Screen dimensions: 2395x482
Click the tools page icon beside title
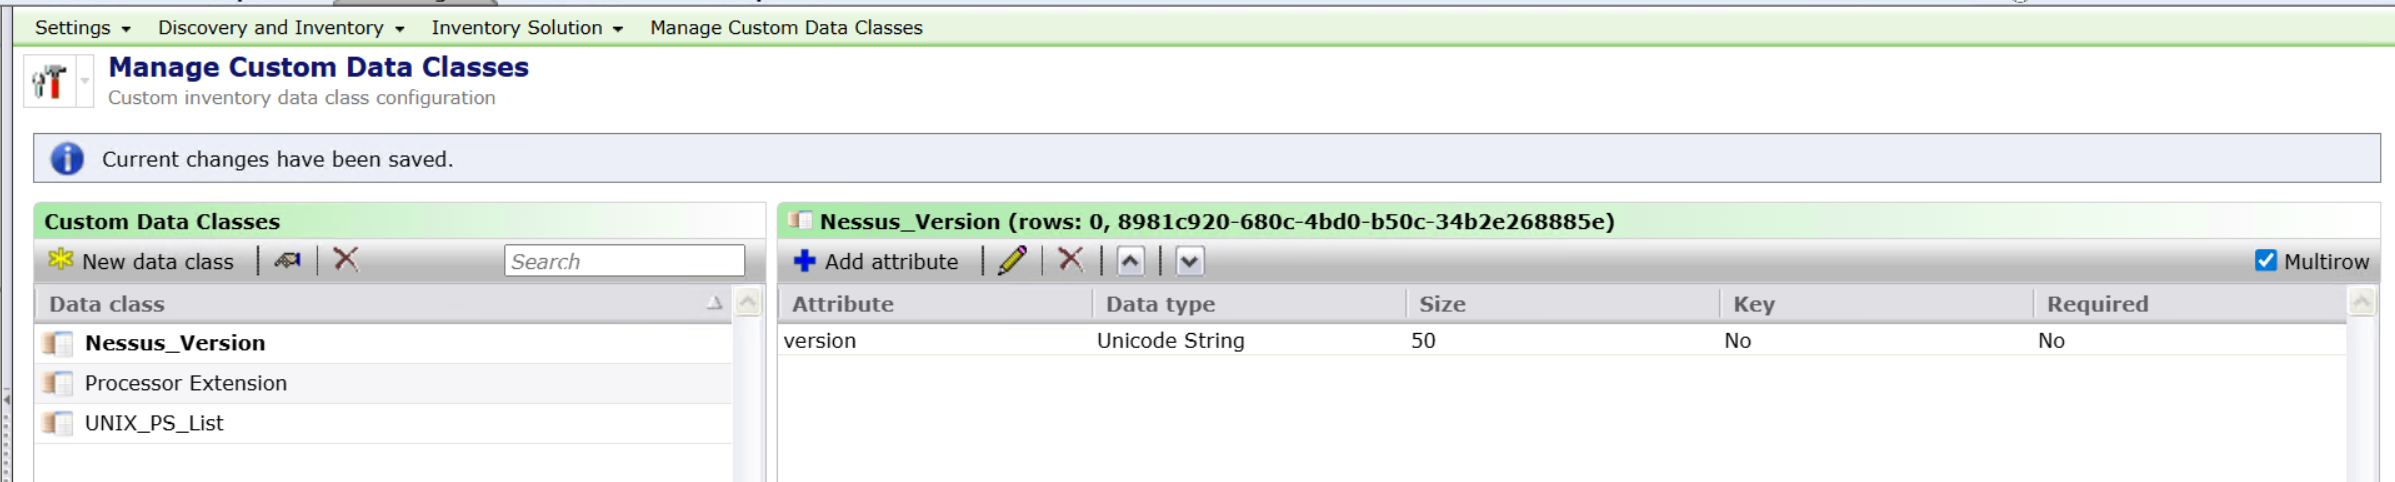pyautogui.click(x=49, y=81)
